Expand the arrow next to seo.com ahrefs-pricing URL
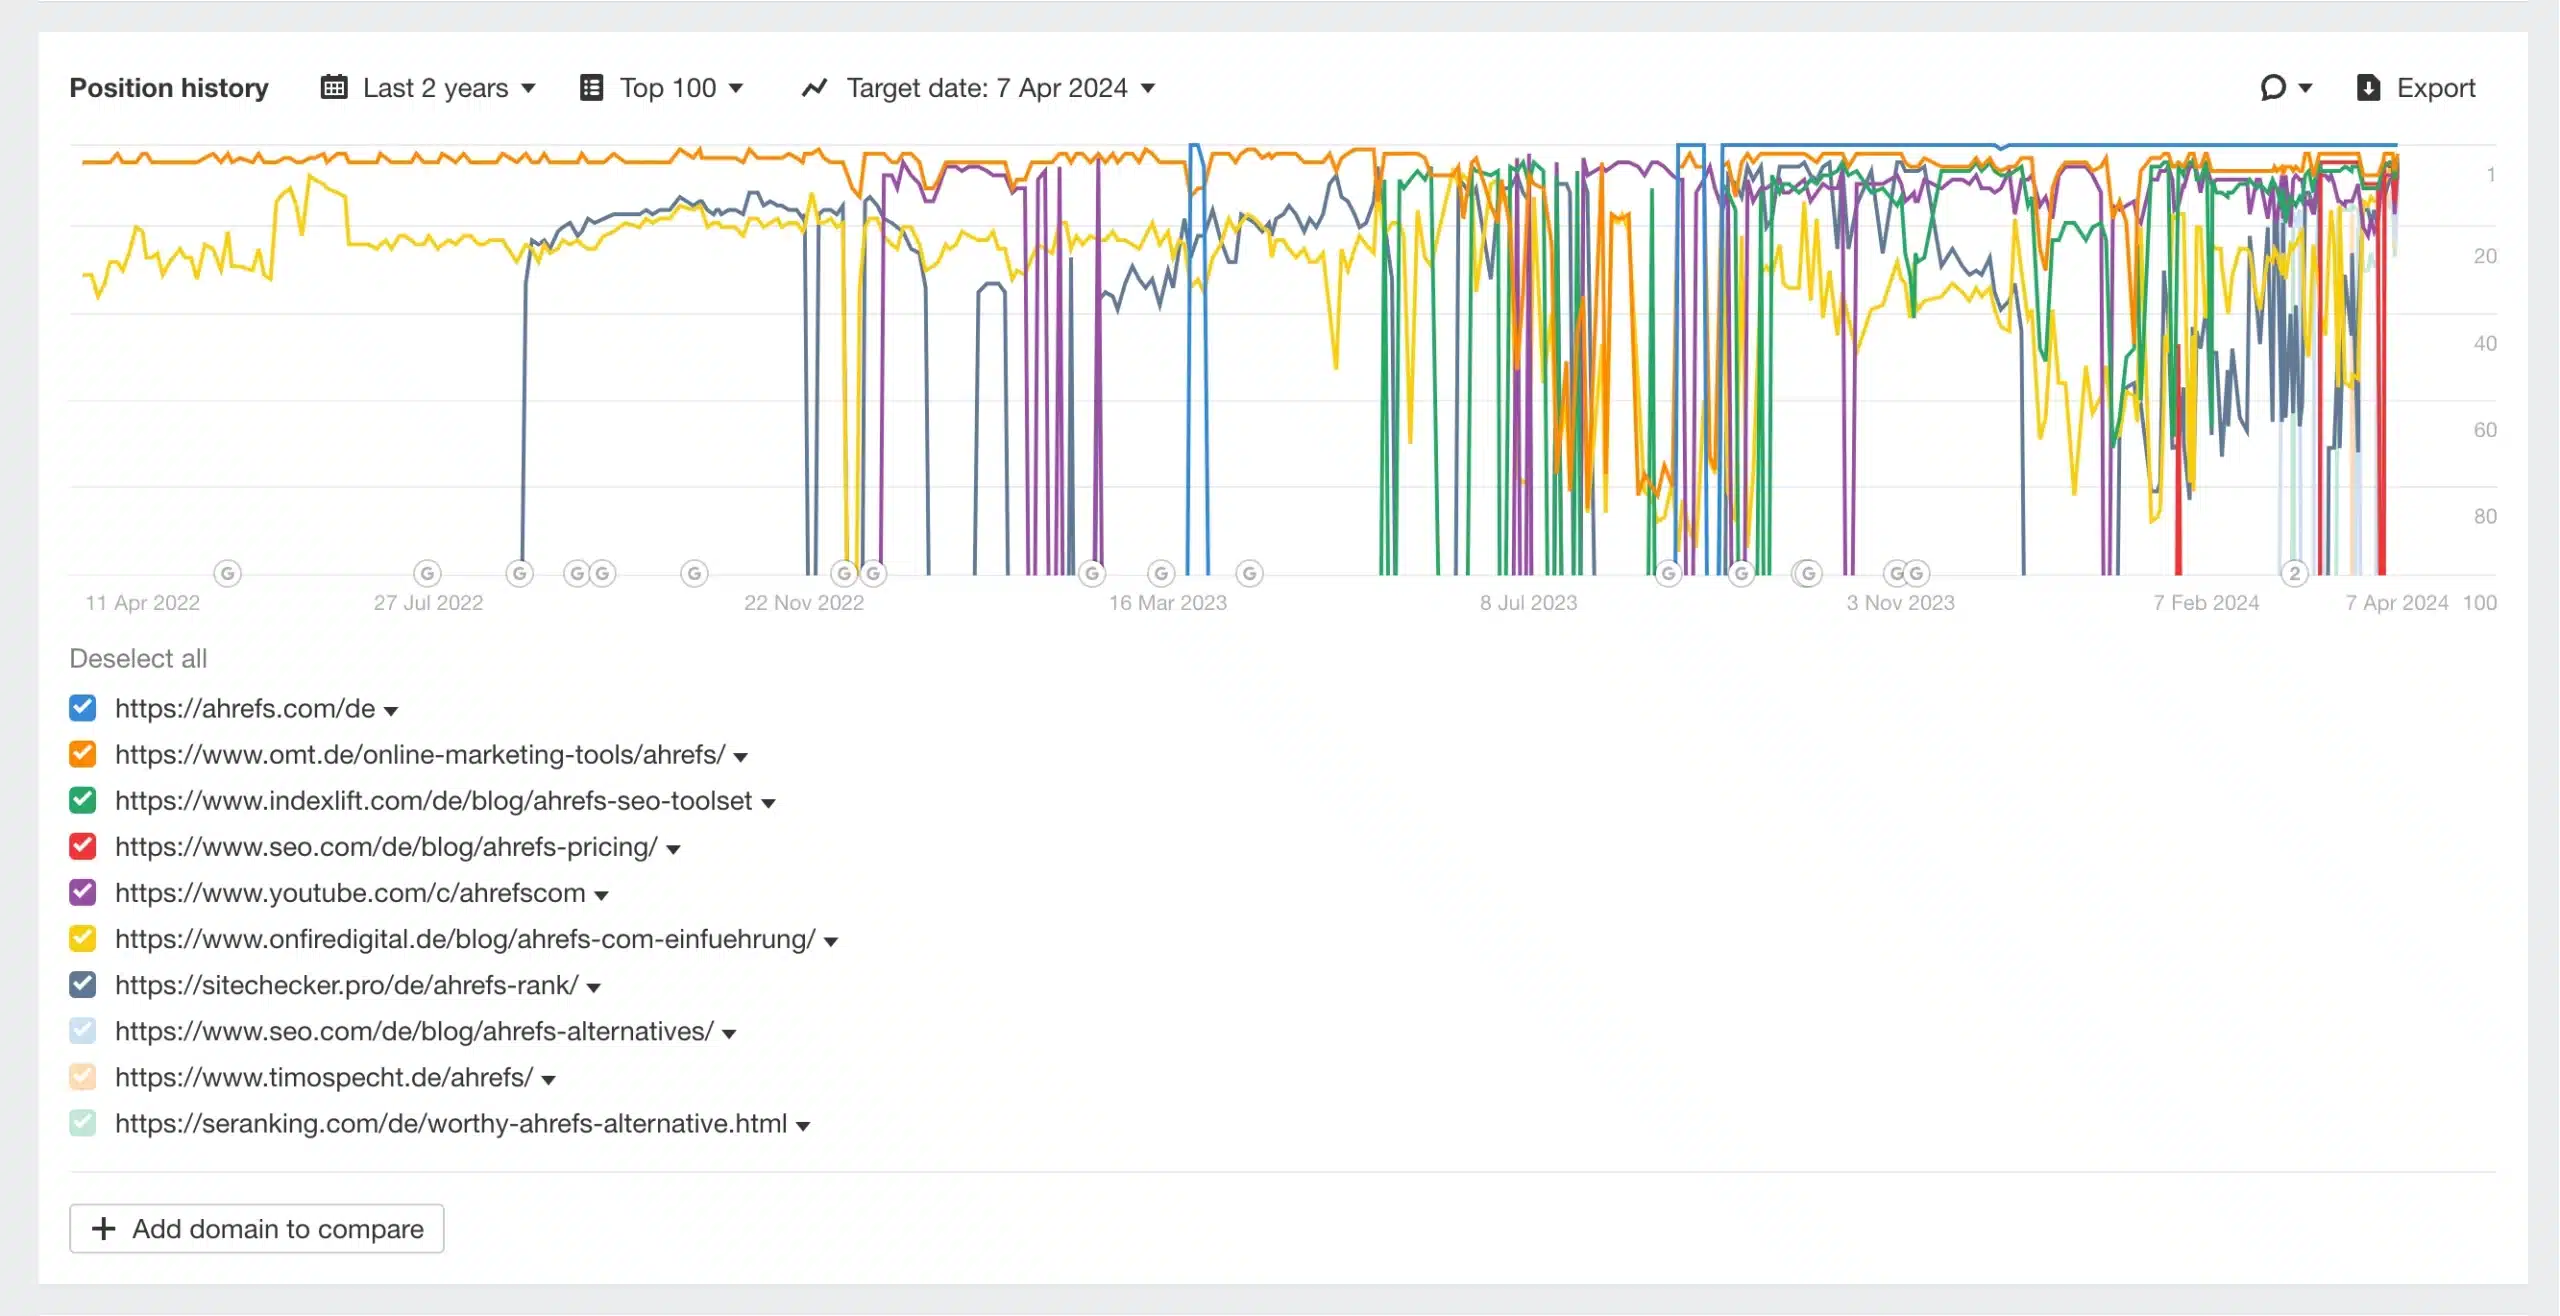 click(x=673, y=849)
